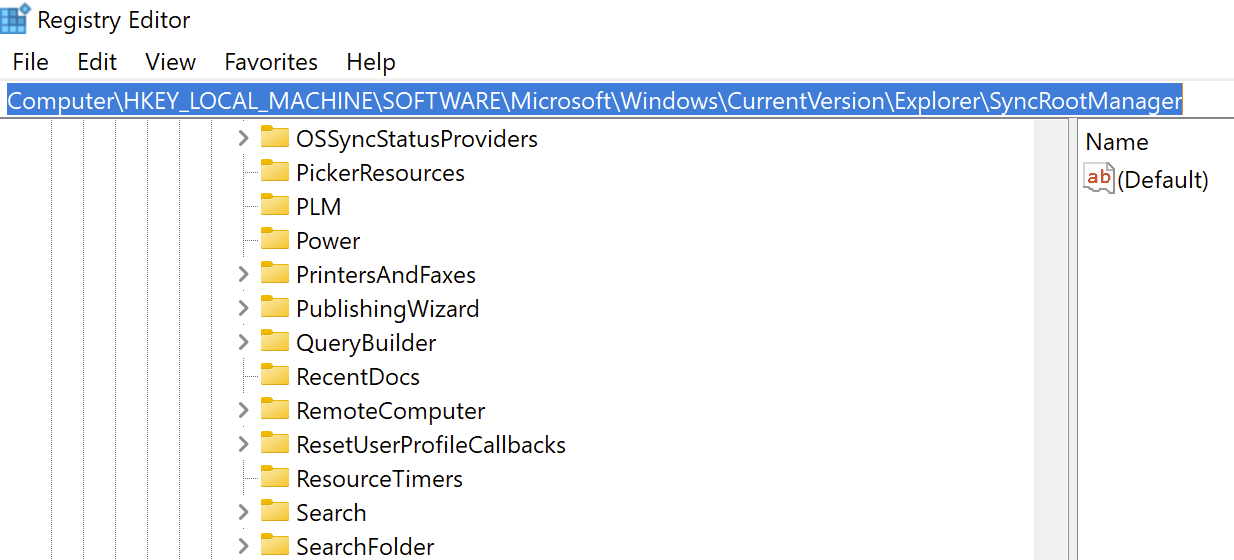This screenshot has height=560, width=1234.
Task: Click the Power folder icon
Action: pos(274,240)
